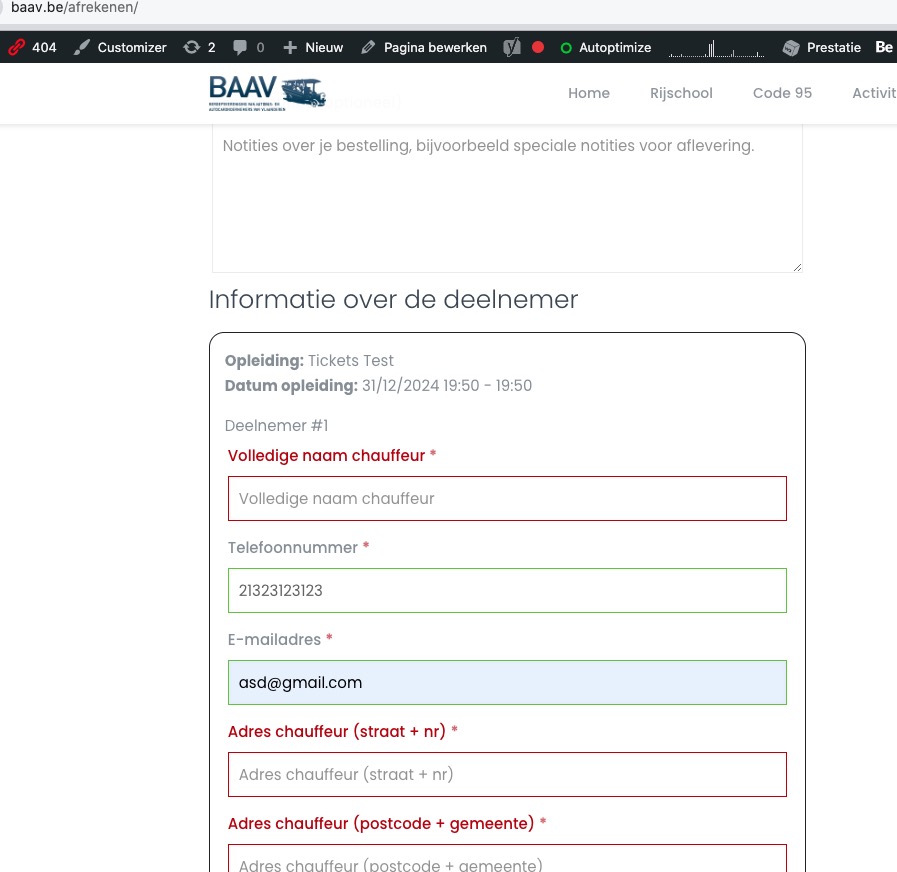Click the performance graph in admin bar
Viewport: 897px width, 872px height.
[716, 49]
